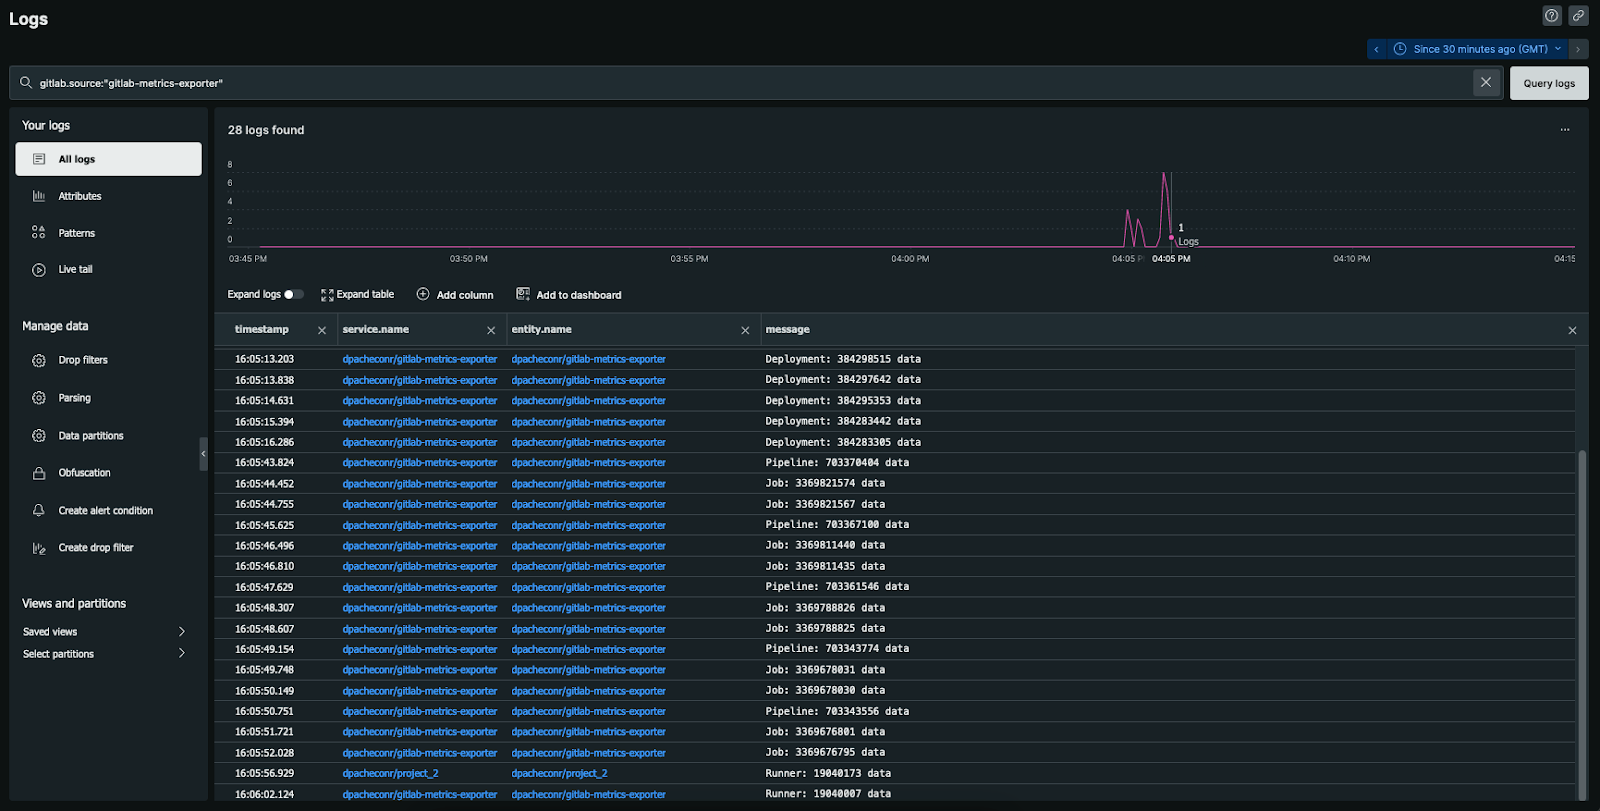This screenshot has width=1600, height=811.
Task: Open the time range picker dropdown
Action: pos(1477,49)
